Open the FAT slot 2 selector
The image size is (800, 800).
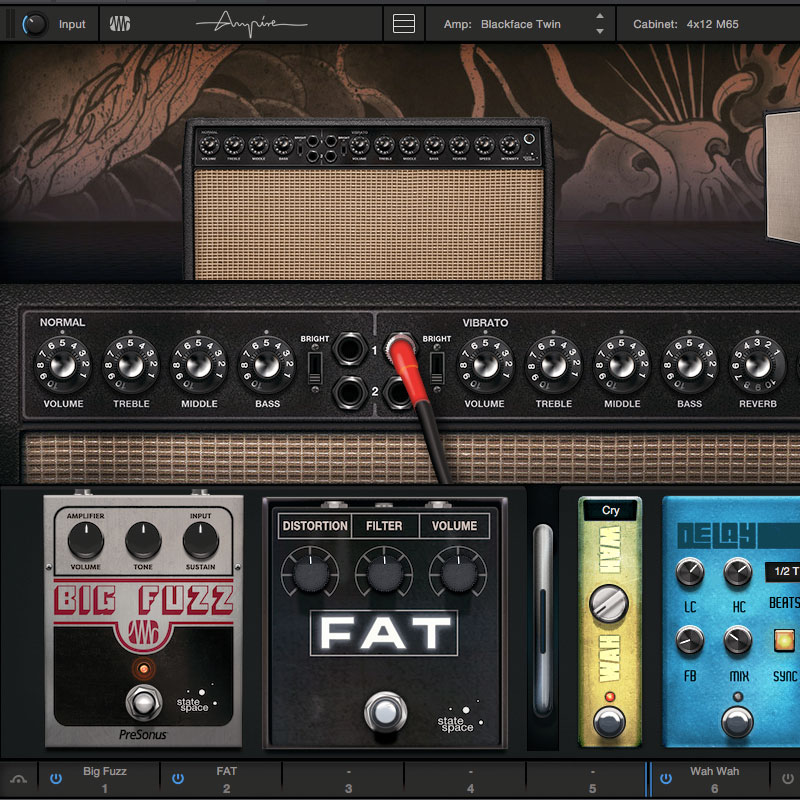[226, 779]
